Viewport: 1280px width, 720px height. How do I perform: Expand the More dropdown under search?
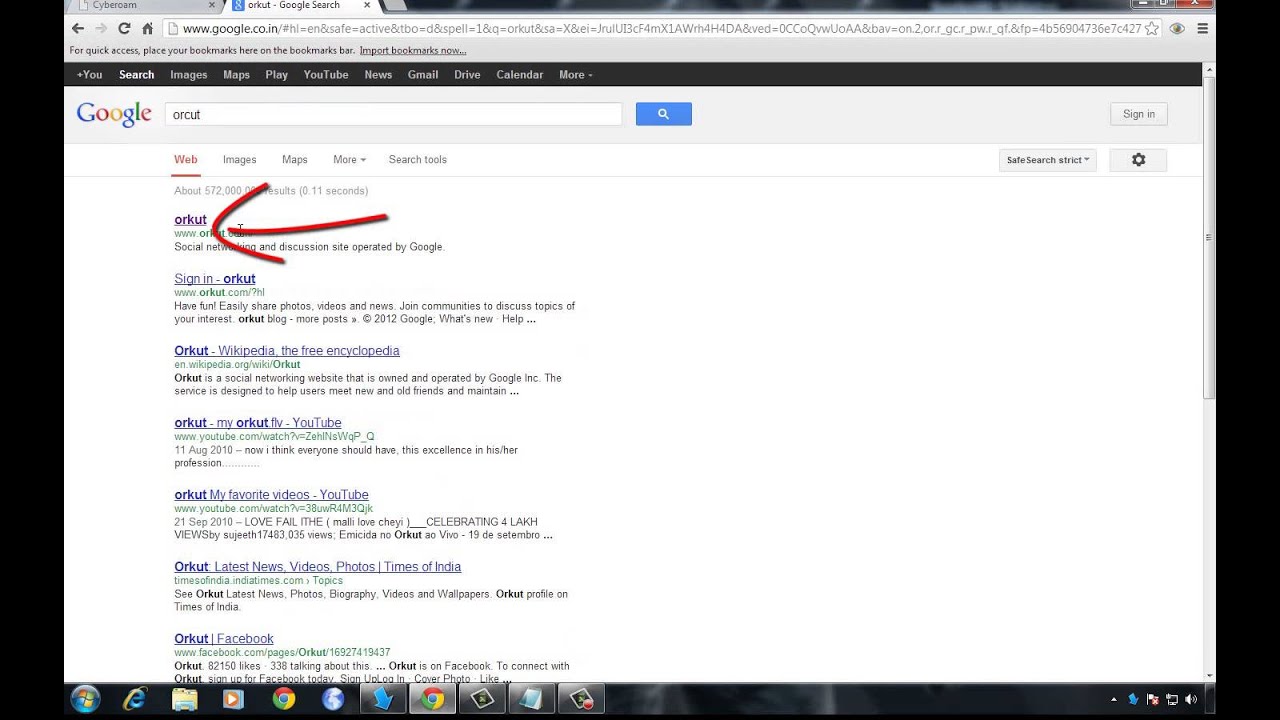349,160
